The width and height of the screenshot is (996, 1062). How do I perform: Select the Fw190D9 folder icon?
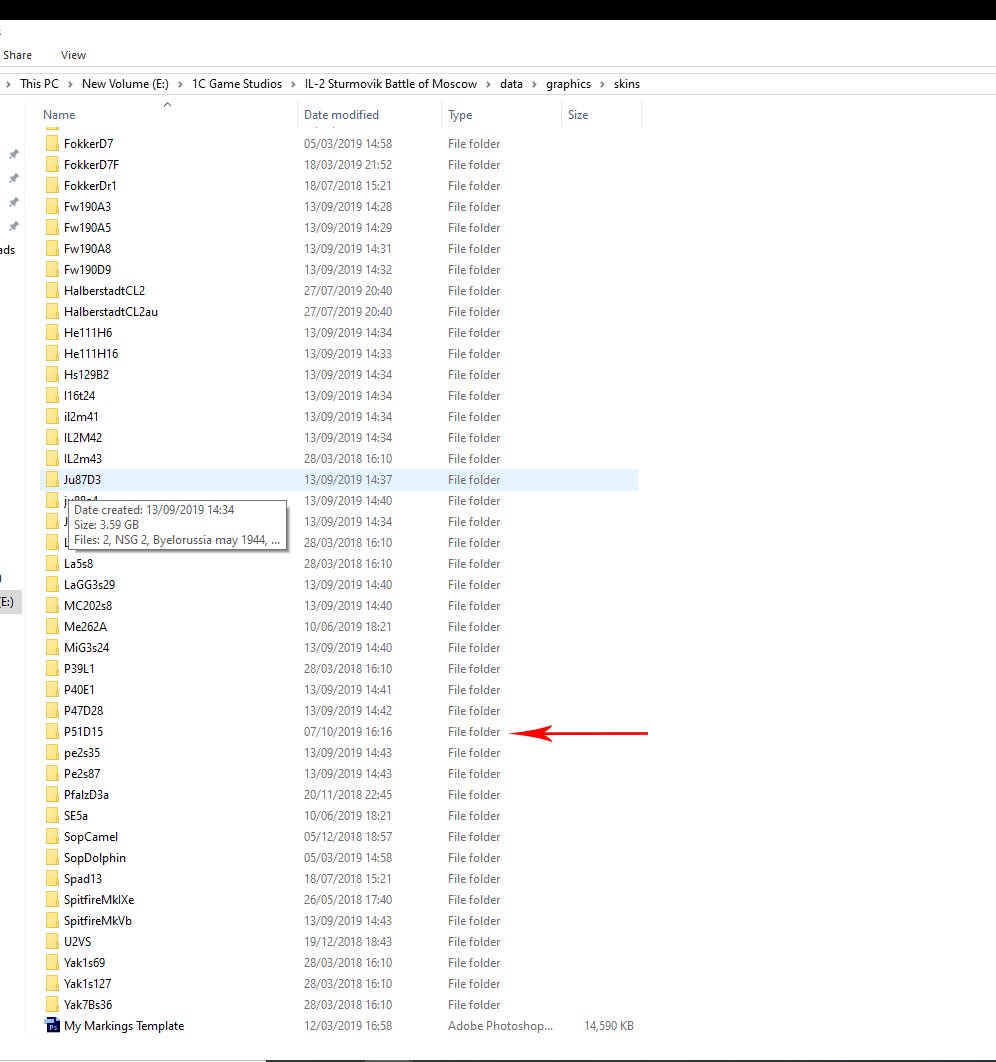[52, 270]
